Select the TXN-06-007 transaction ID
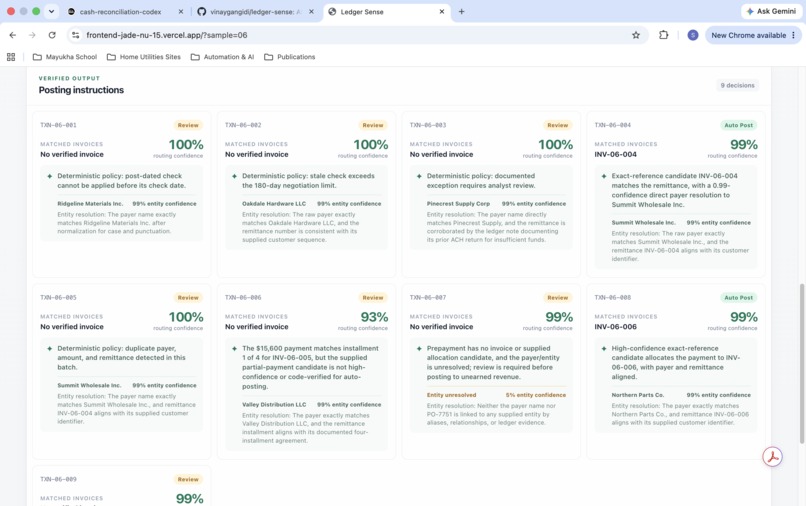Screen dimensions: 806x506 (428, 297)
